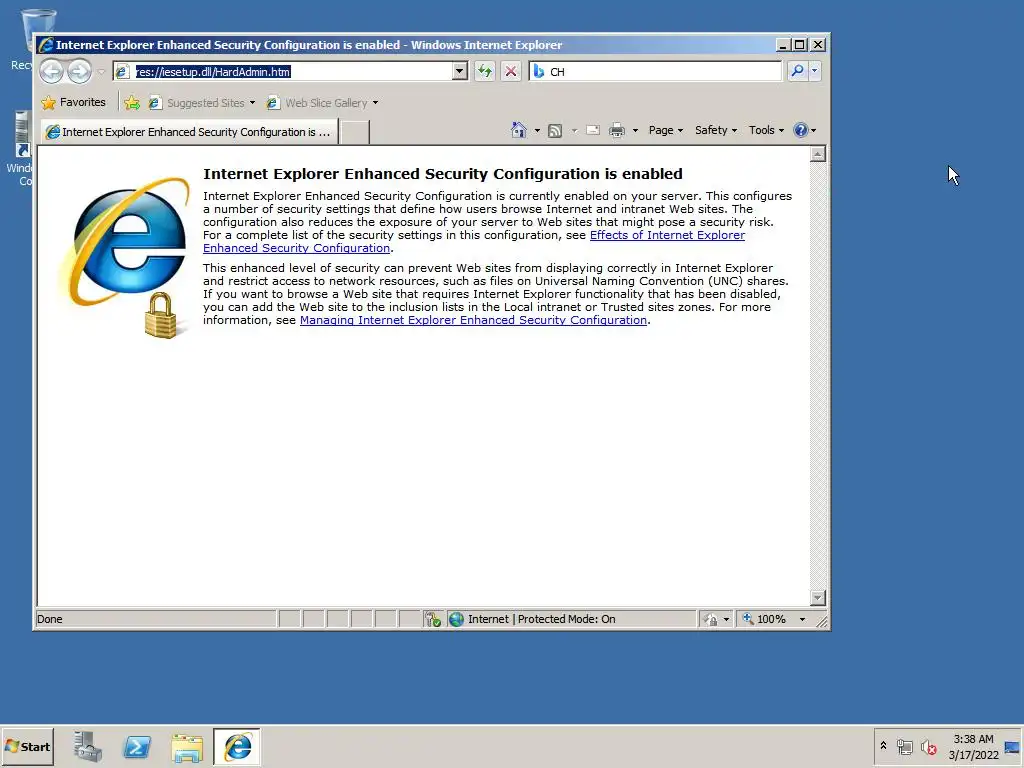Open the search provider dropdown arrow
Image resolution: width=1024 pixels, height=768 pixels.
814,71
